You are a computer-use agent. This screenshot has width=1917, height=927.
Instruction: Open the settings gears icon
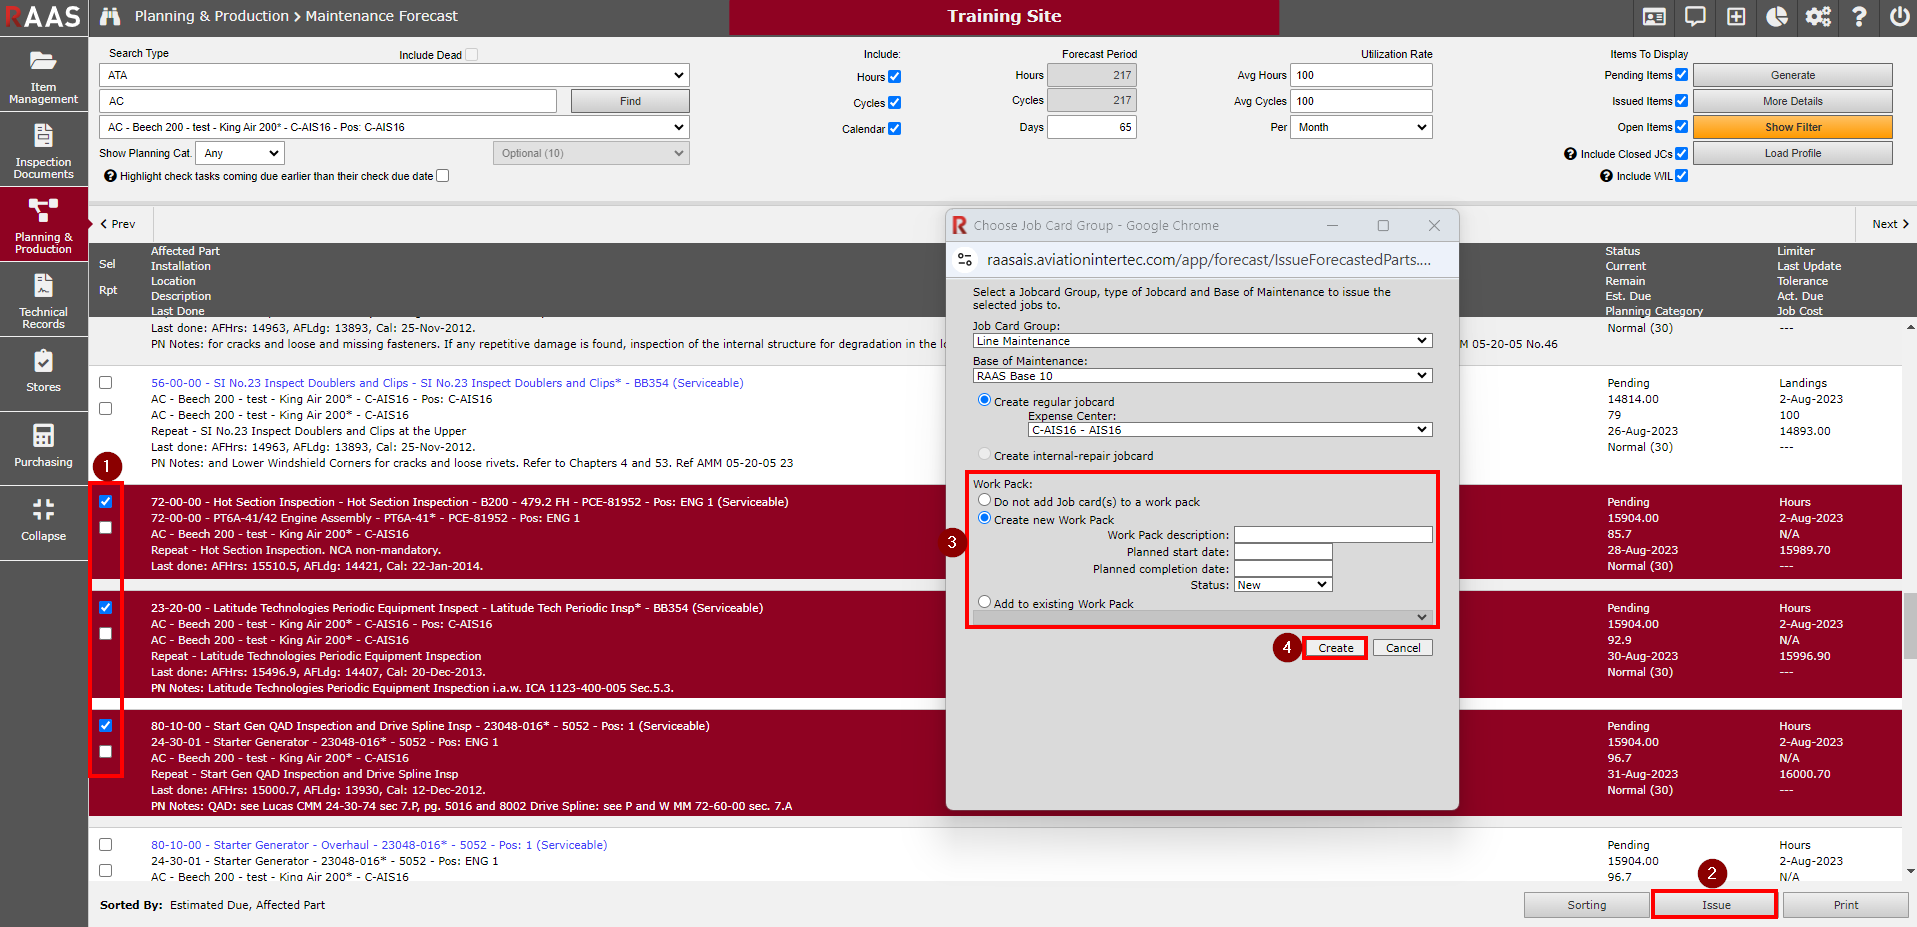1818,17
